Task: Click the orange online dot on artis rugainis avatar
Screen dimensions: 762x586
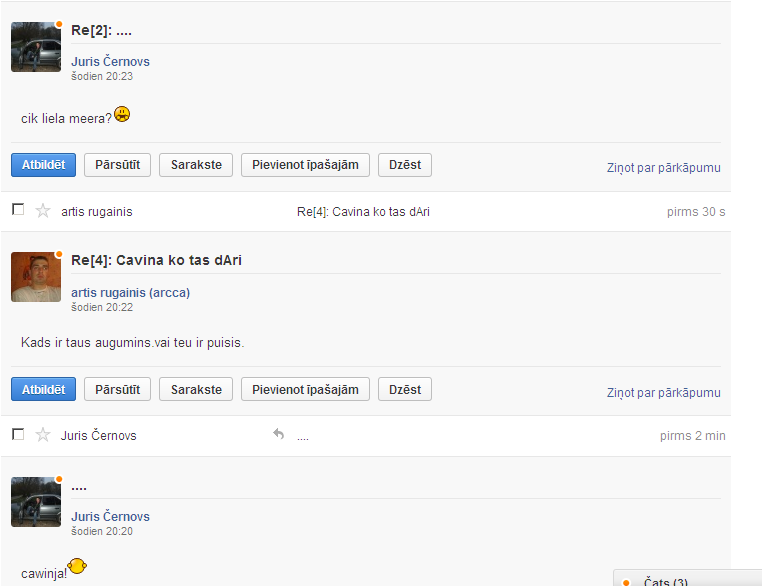Action: coord(59,254)
